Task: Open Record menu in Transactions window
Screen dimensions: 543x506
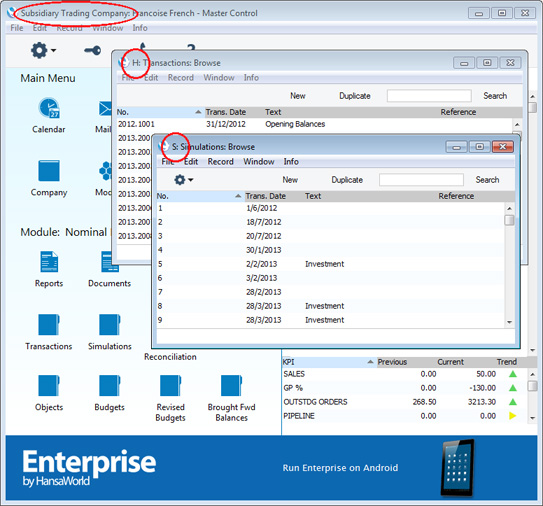Action: click(x=181, y=78)
